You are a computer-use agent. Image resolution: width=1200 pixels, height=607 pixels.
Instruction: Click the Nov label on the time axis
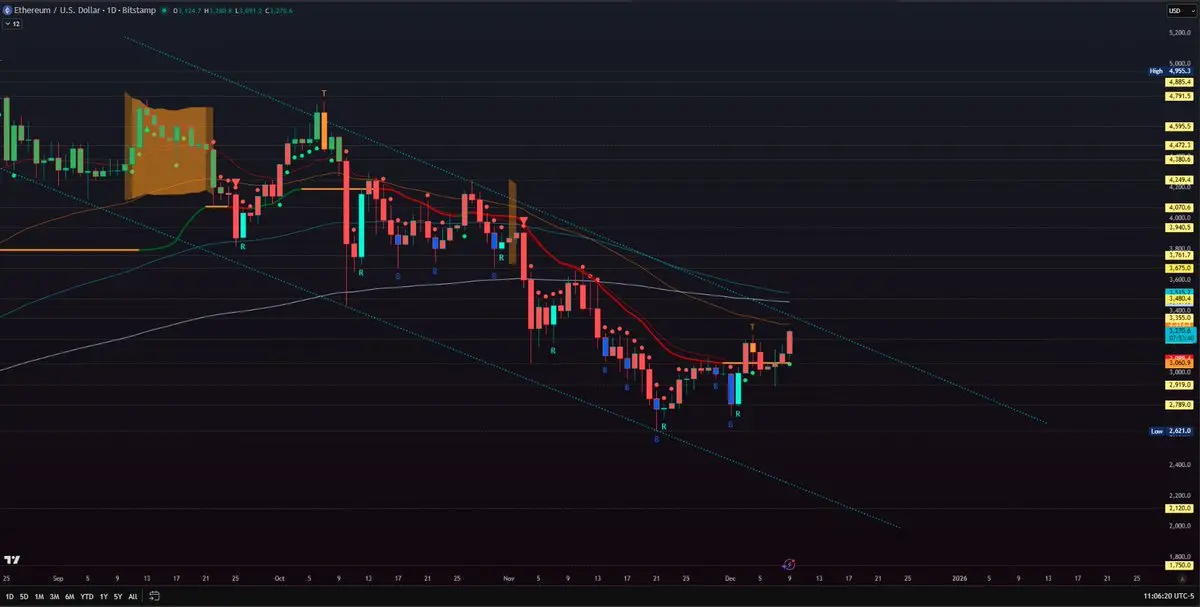pos(508,578)
